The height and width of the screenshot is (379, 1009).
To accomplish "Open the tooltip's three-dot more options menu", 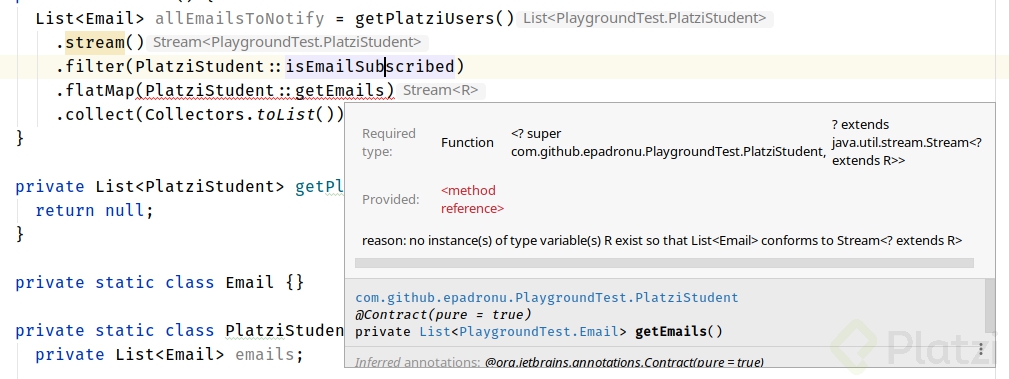I will coord(981,350).
